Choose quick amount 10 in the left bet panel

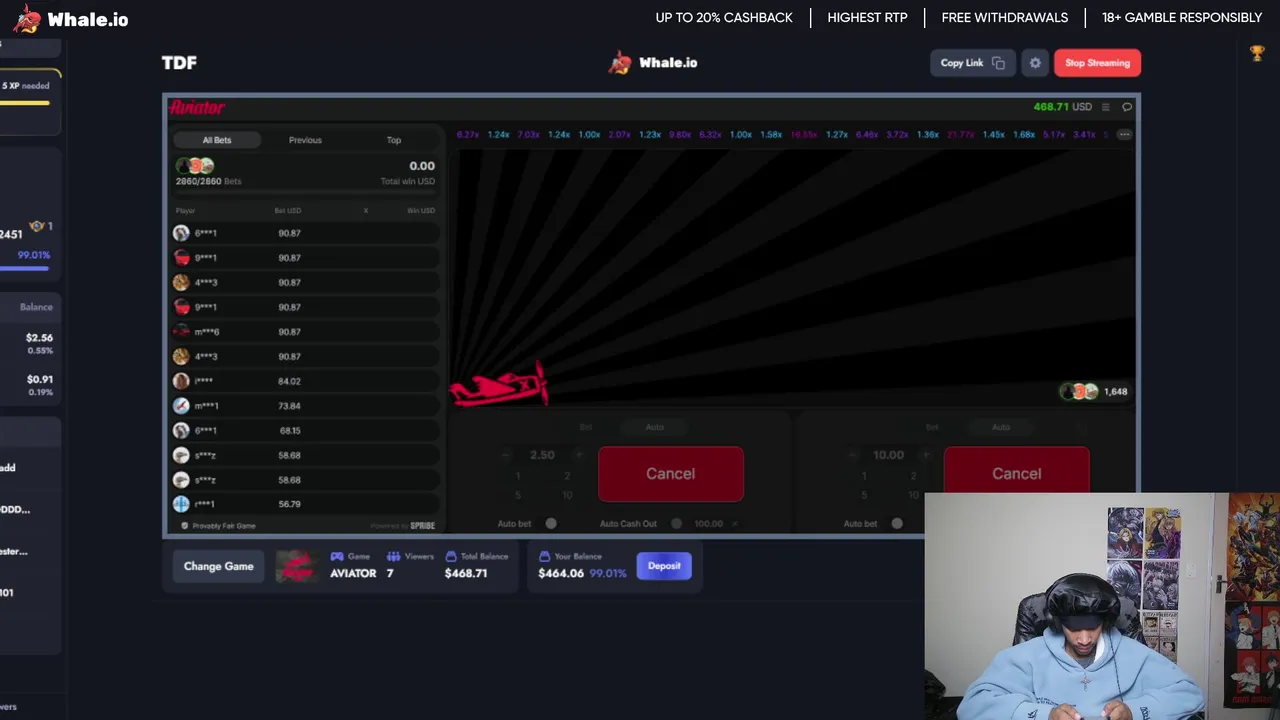pos(567,495)
